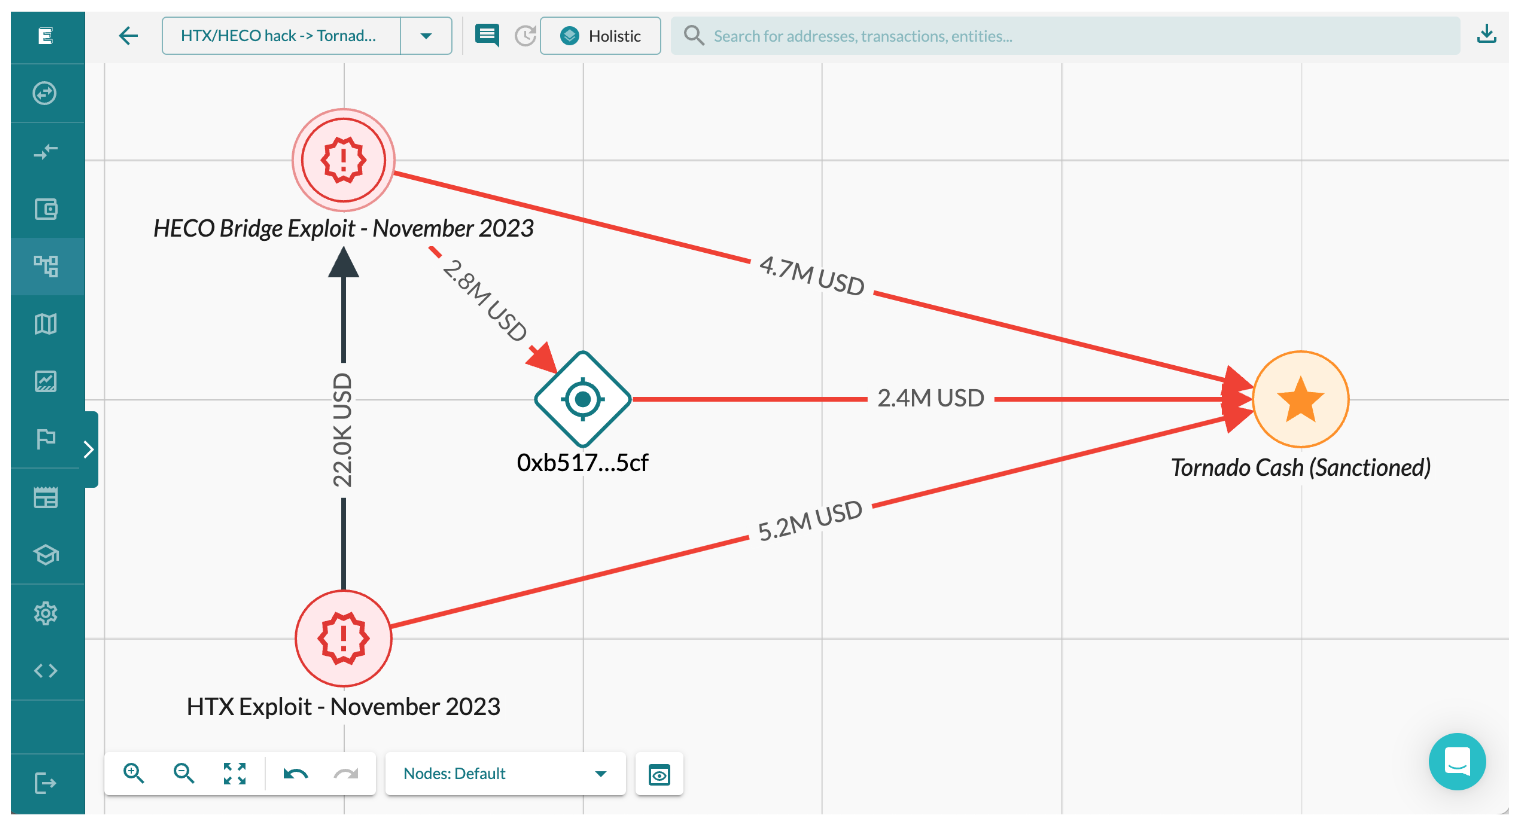The width and height of the screenshot is (1518, 826).
Task: Open the wallet icon in sidebar
Action: (x=46, y=209)
